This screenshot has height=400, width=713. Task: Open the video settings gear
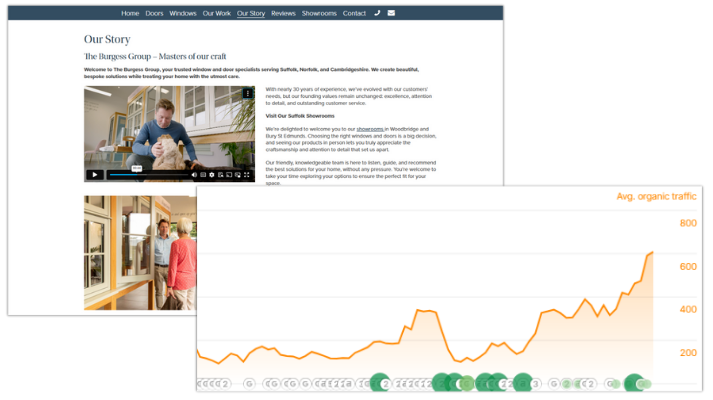[212, 175]
